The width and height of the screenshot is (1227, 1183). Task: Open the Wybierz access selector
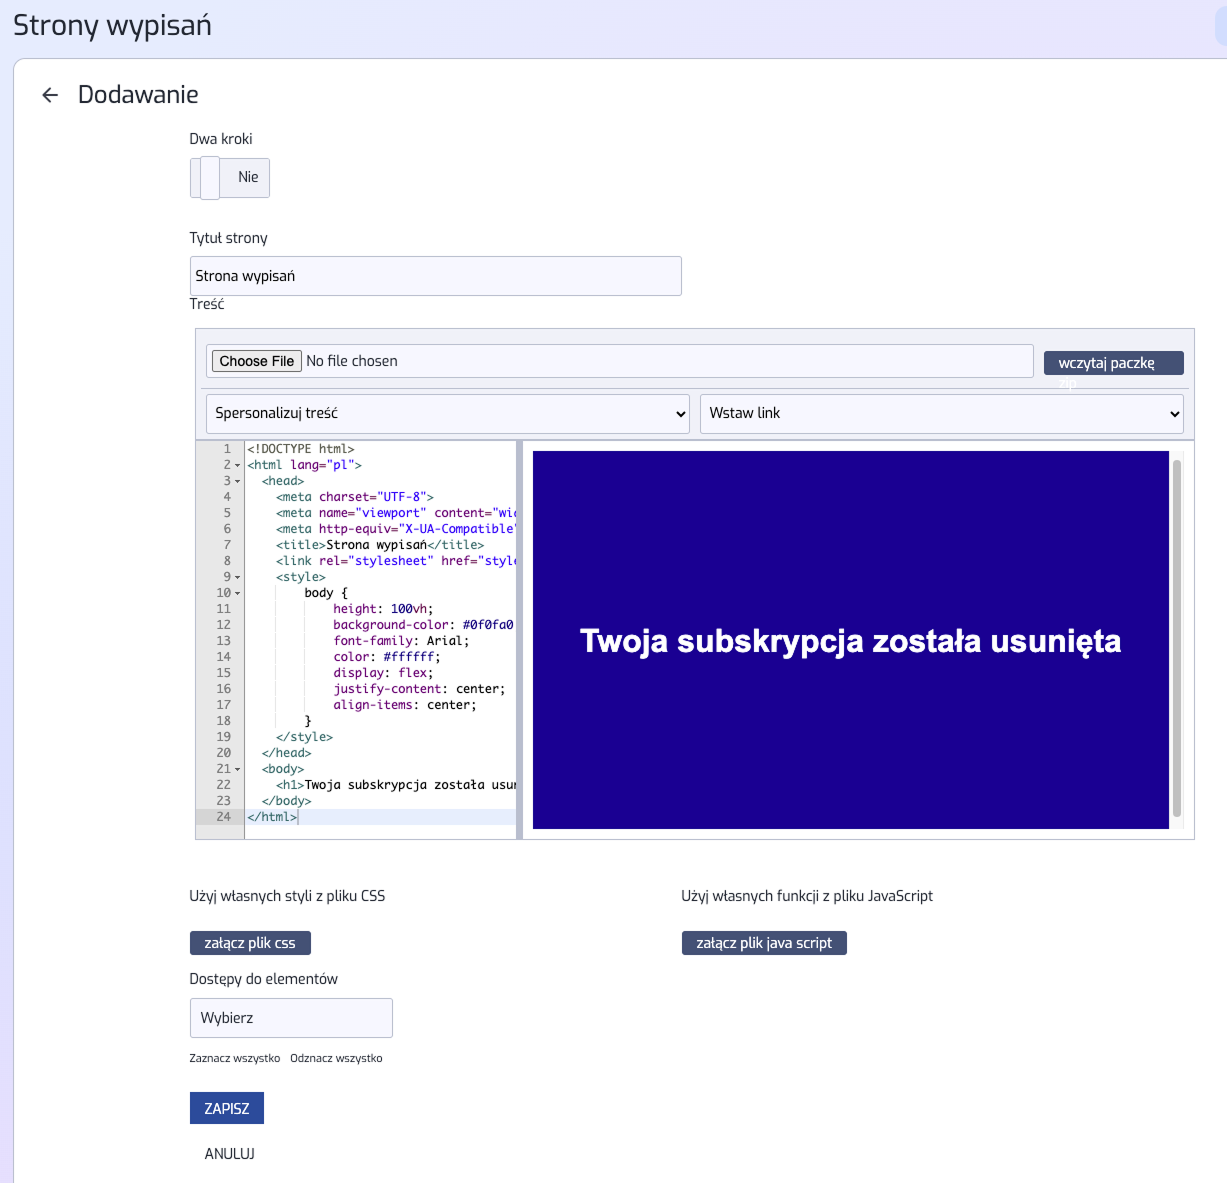[x=291, y=1018]
